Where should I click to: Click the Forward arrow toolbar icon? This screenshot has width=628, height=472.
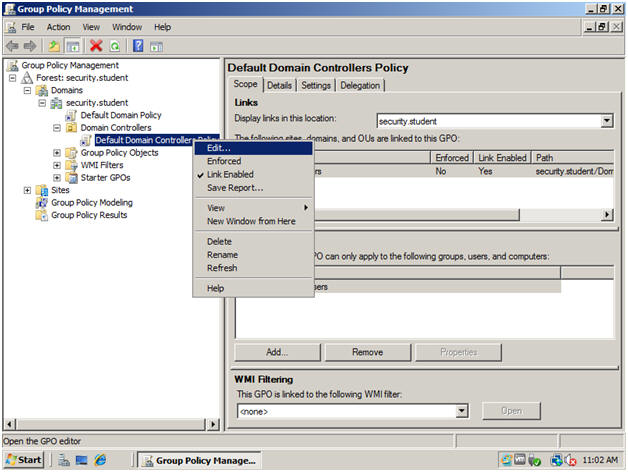[30, 46]
